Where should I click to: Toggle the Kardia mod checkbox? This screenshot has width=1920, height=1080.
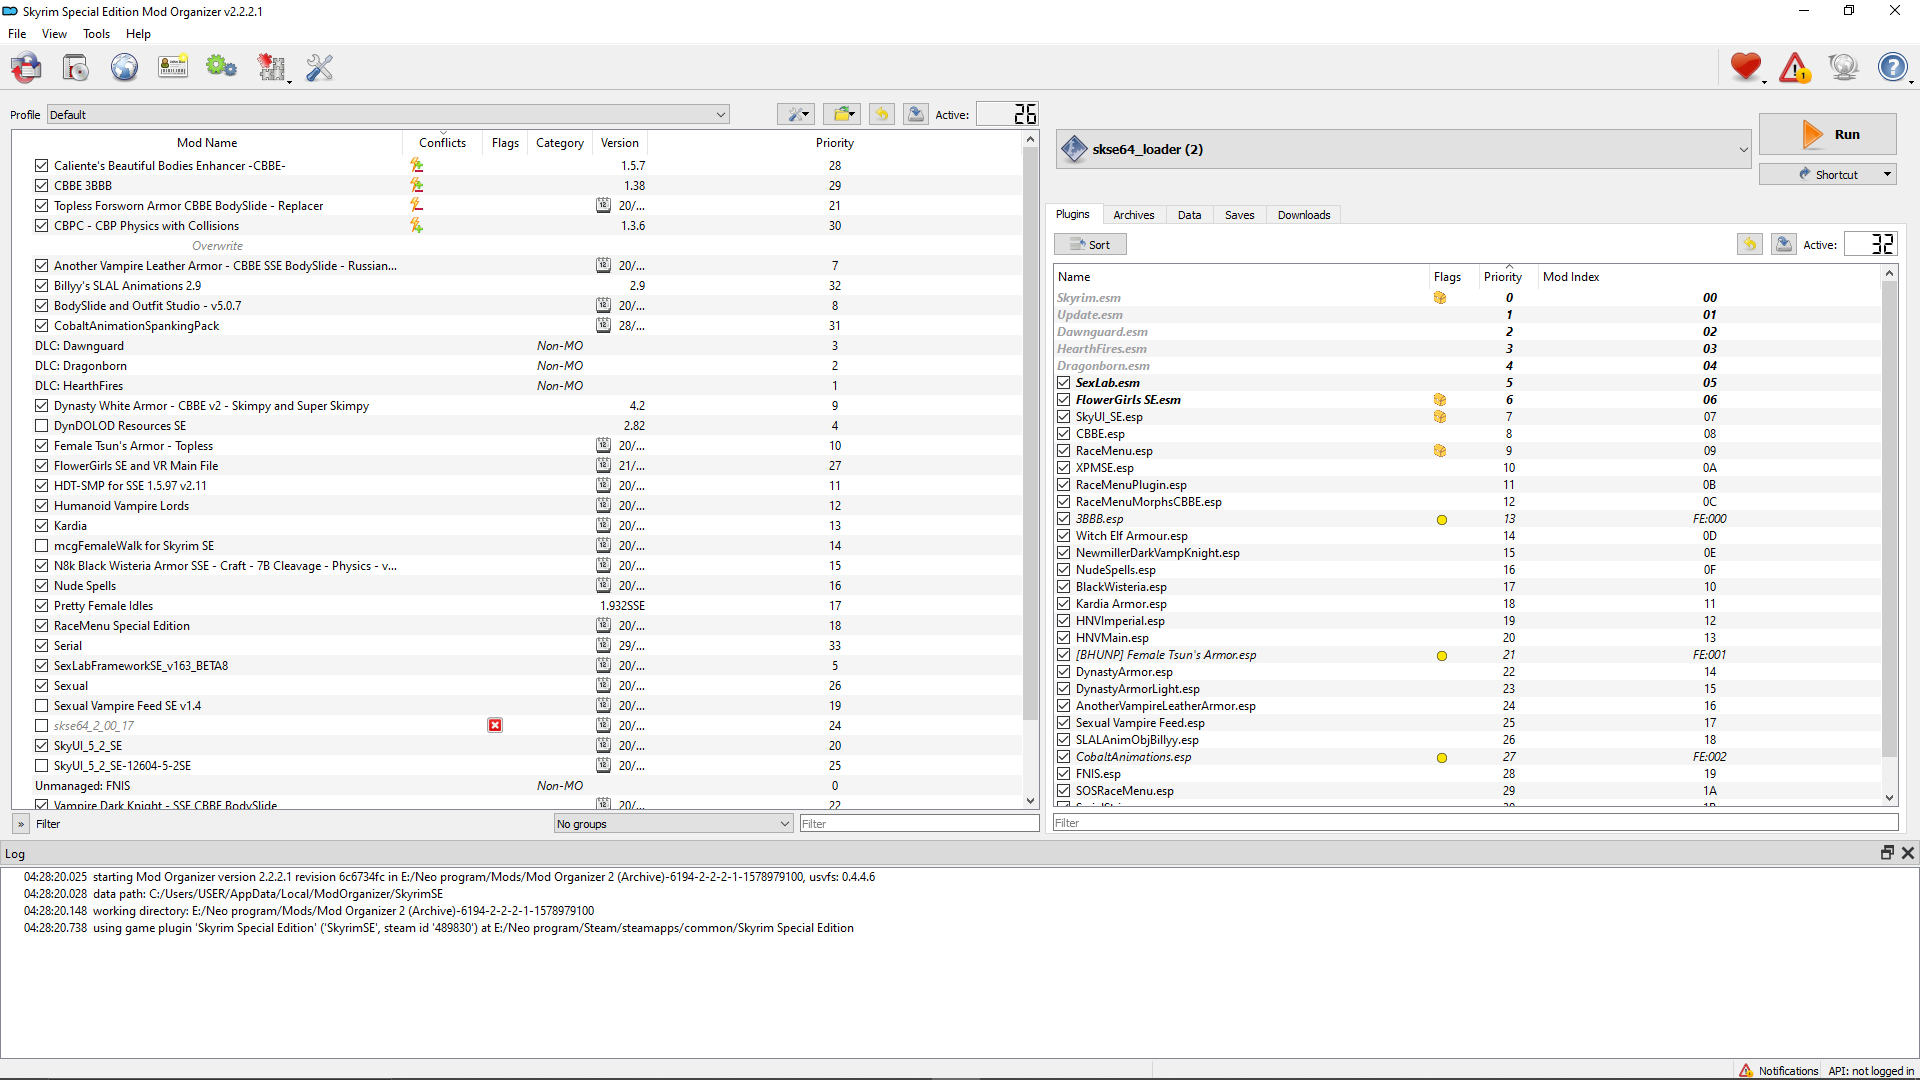[x=41, y=525]
